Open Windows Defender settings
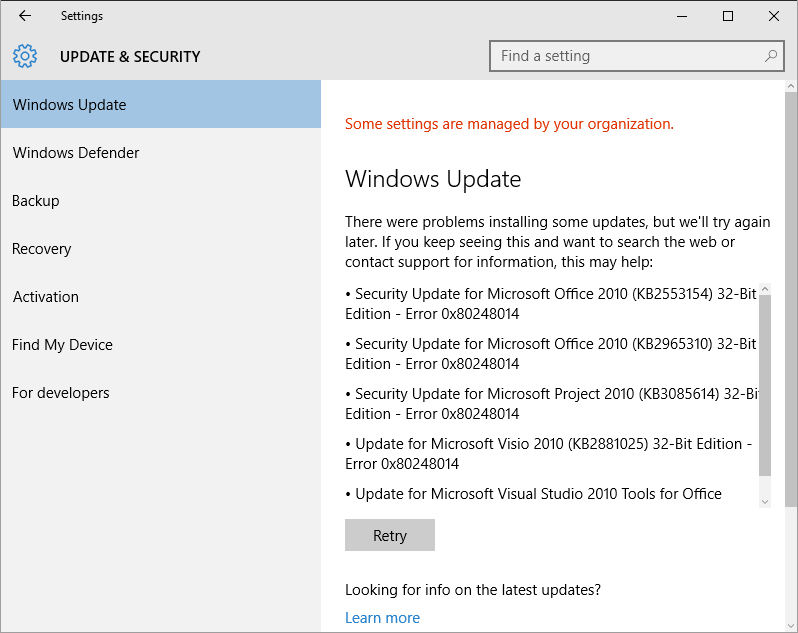The image size is (798, 633). tap(161, 153)
